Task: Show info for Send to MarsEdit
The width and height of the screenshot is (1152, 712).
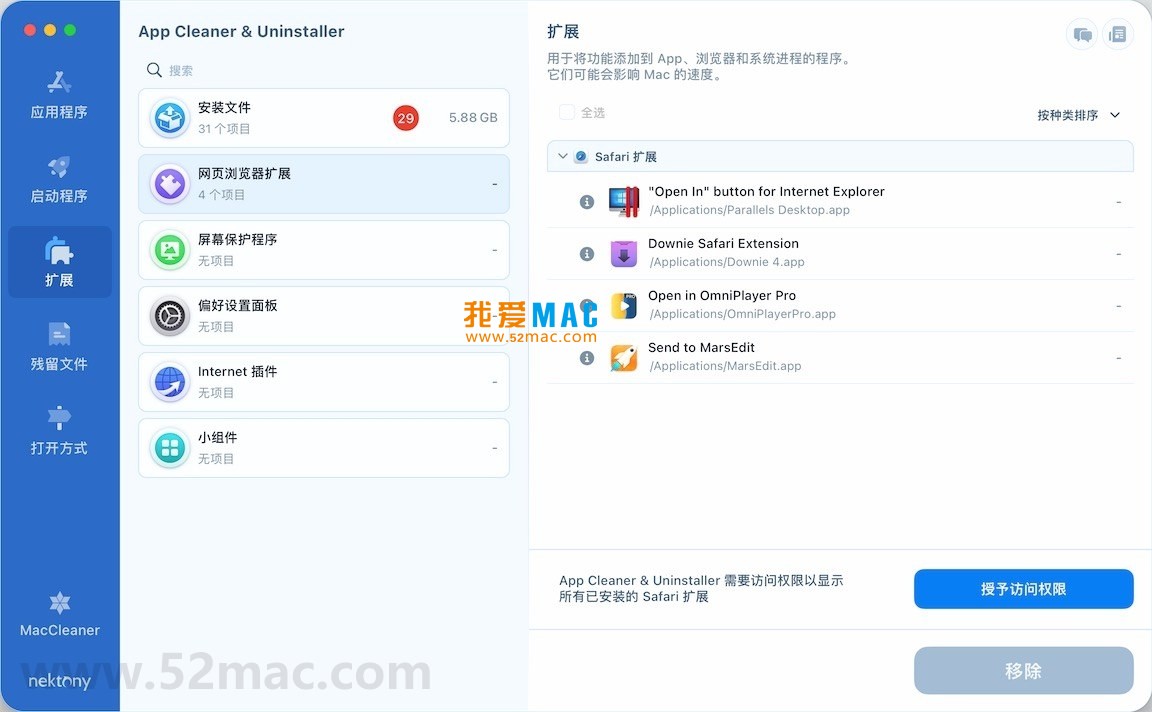Action: click(x=586, y=358)
